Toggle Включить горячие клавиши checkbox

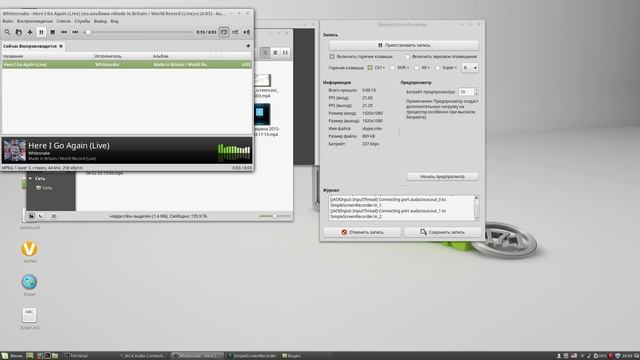332,57
